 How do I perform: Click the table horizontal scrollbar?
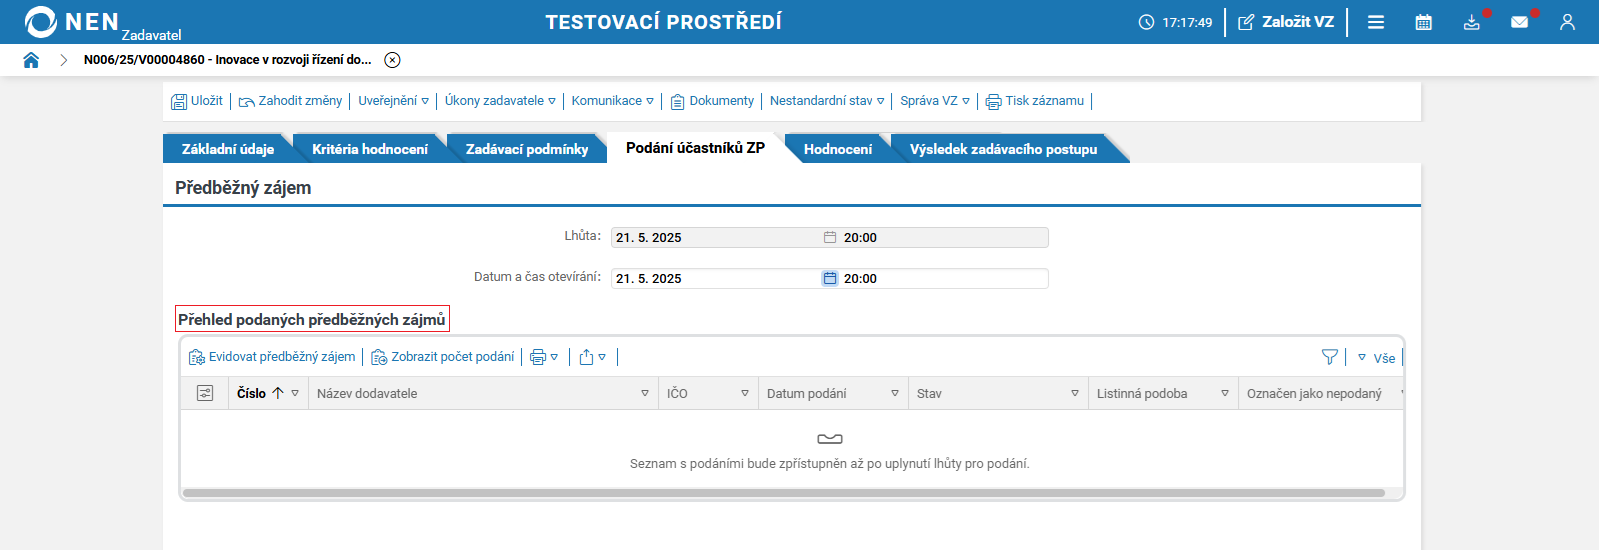[784, 493]
